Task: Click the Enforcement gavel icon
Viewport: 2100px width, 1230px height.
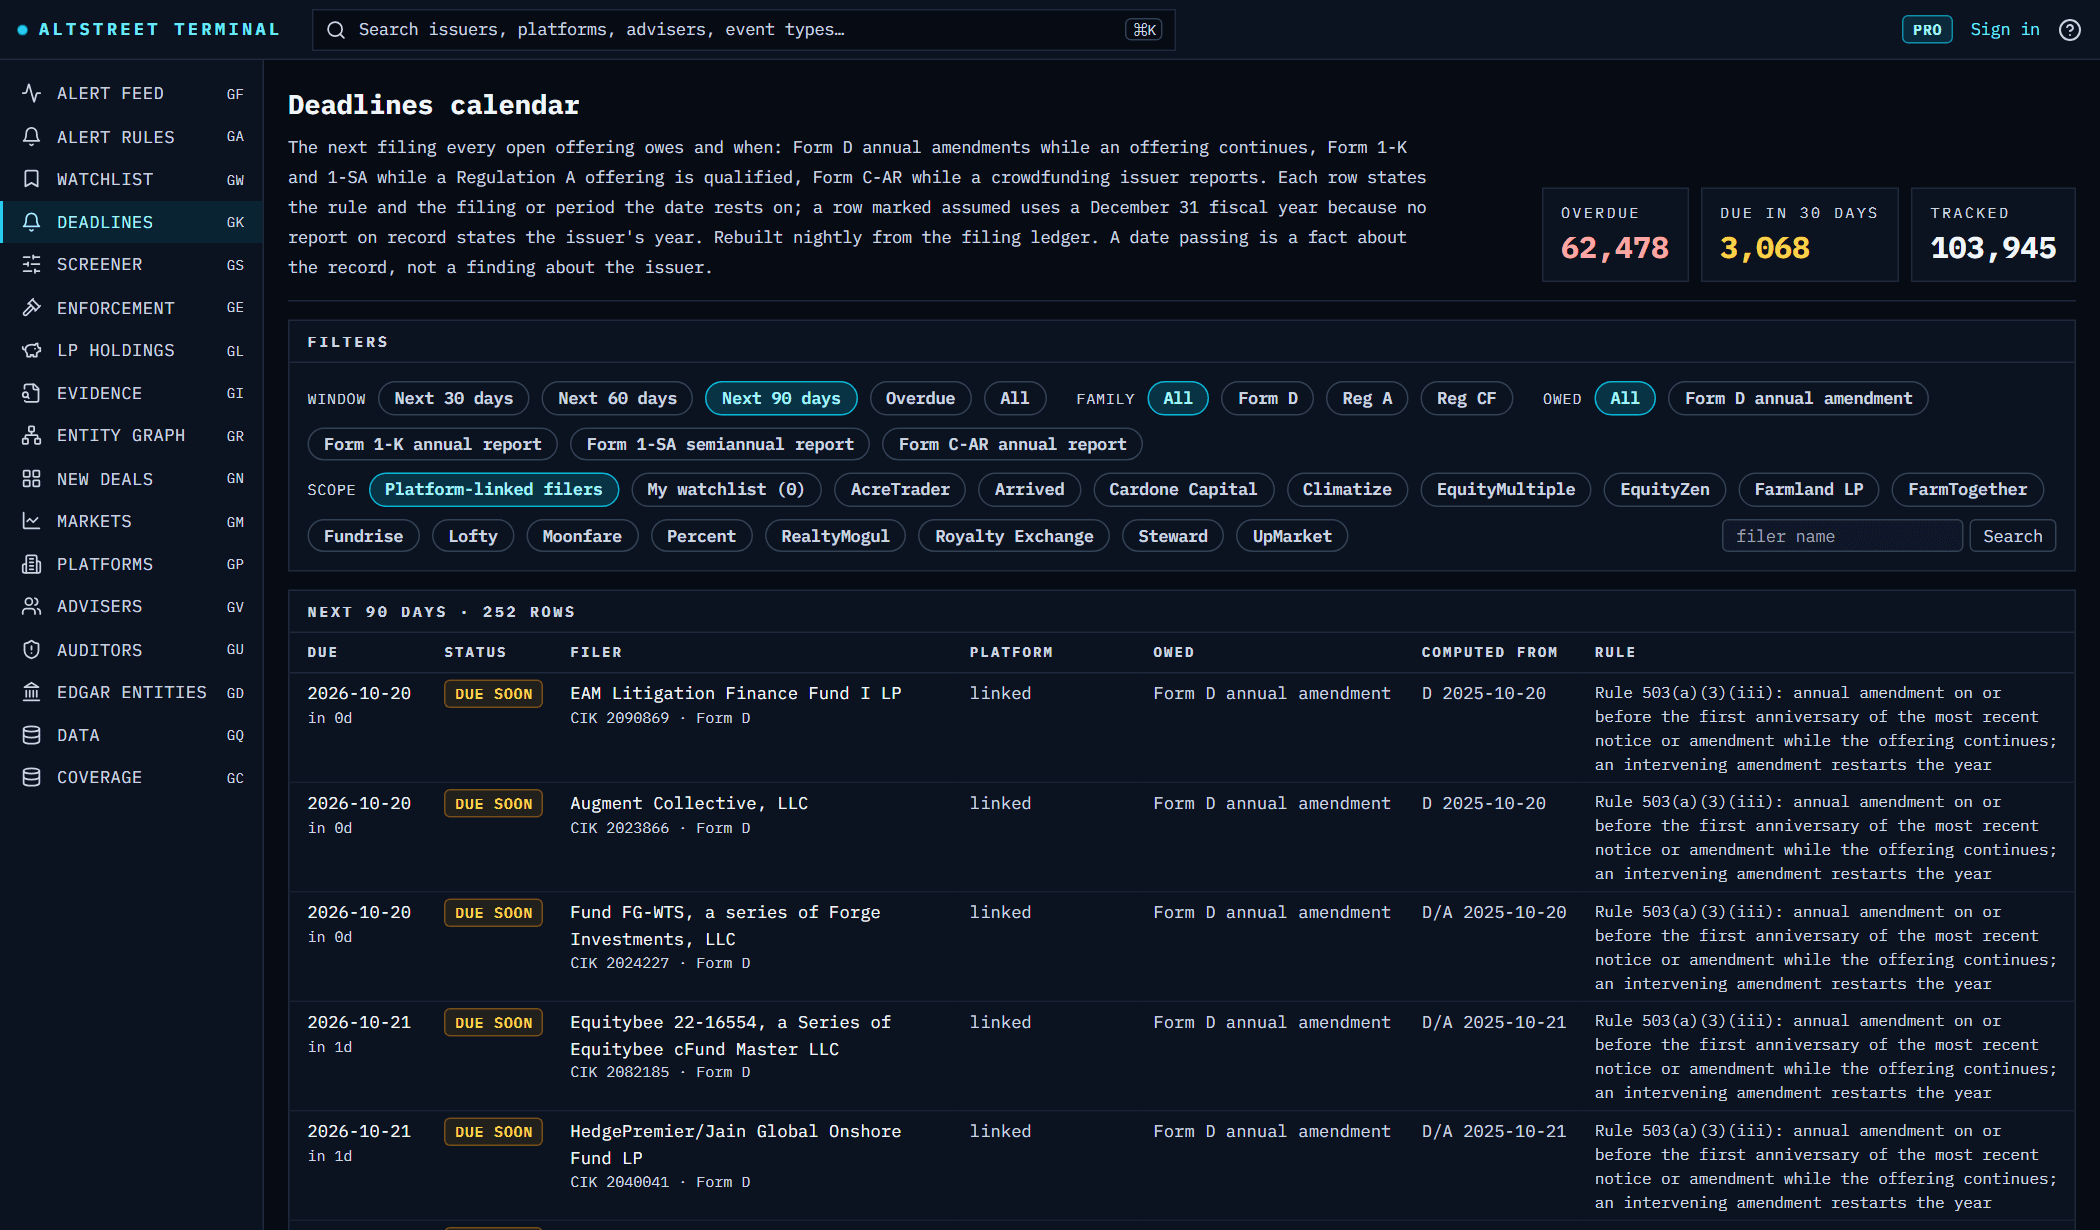Action: [x=31, y=307]
